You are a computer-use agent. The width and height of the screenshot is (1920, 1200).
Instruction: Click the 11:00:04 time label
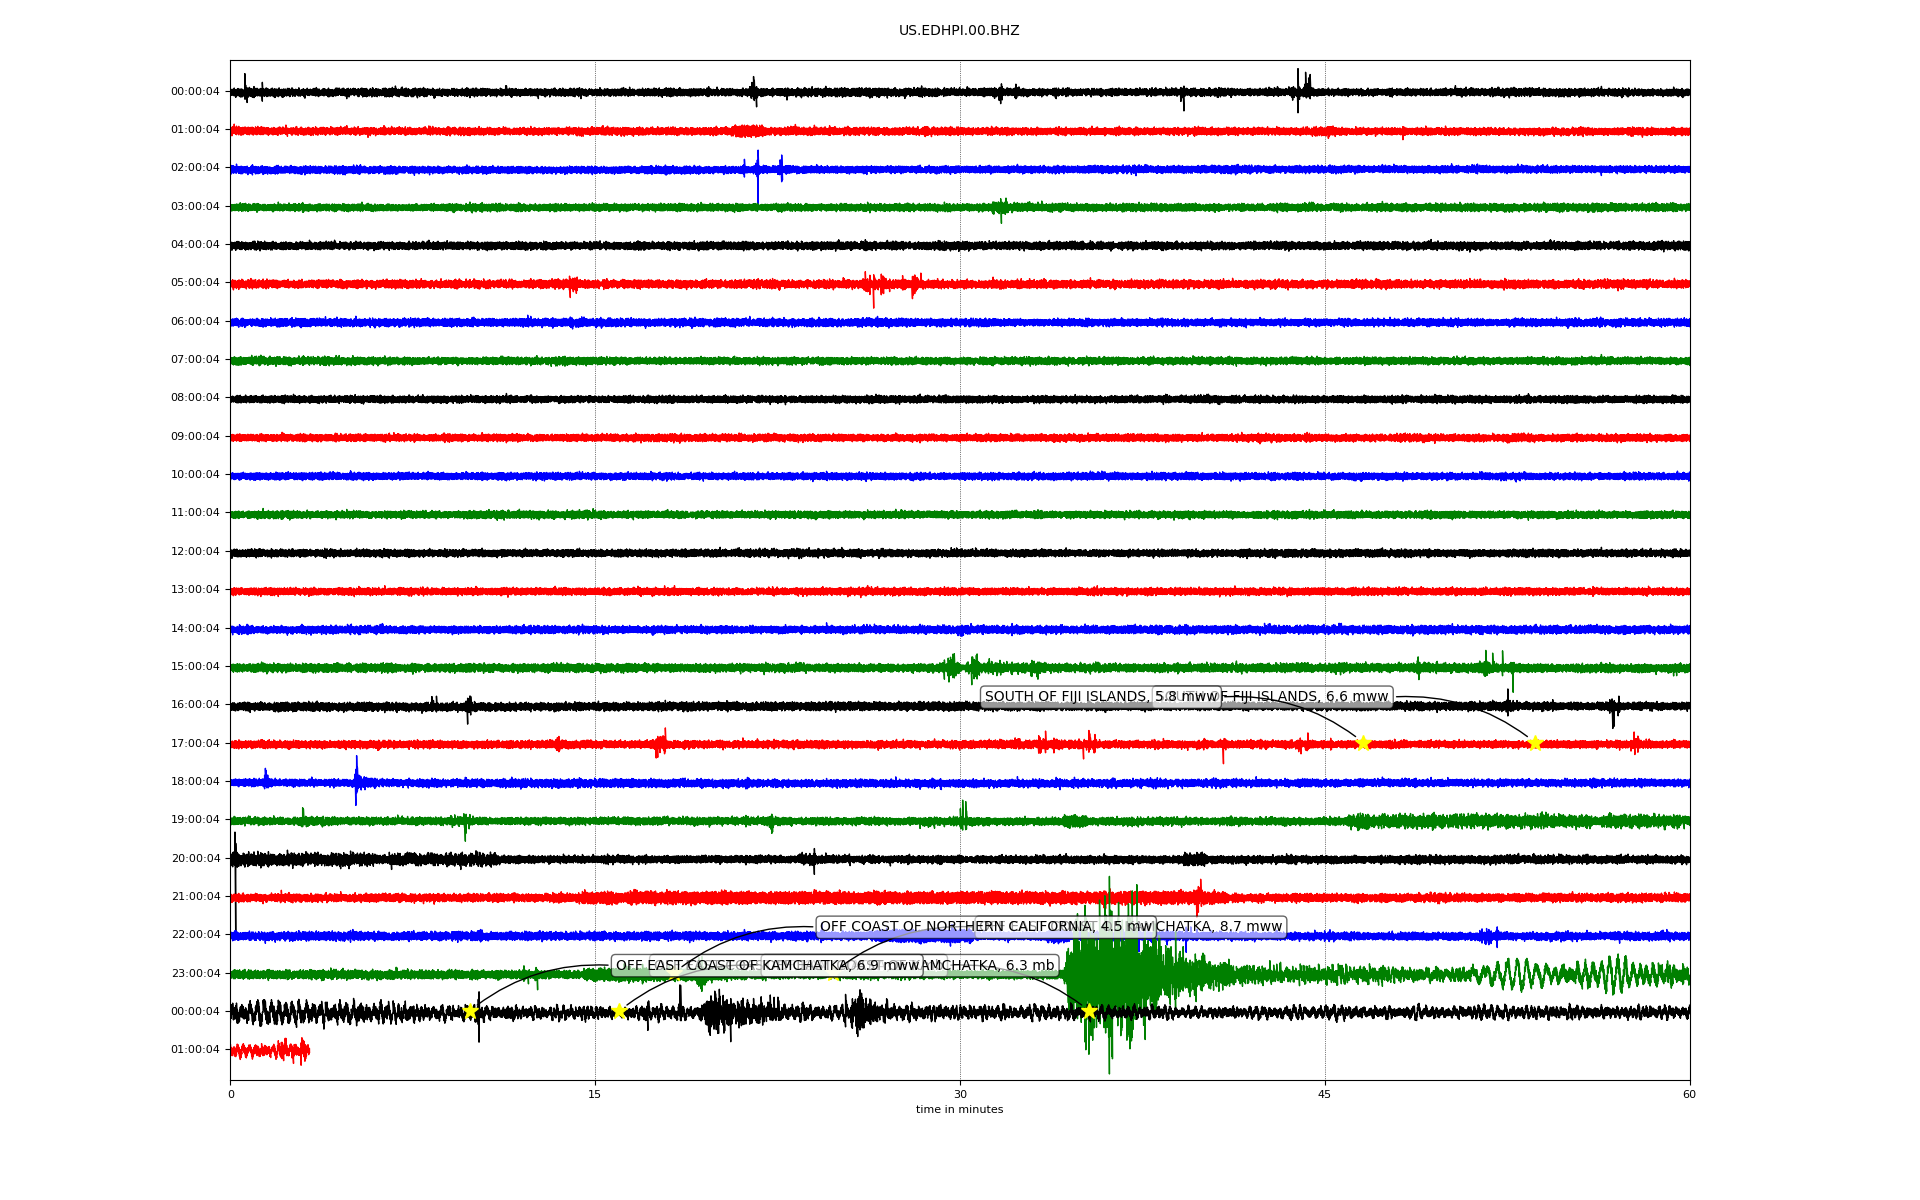pyautogui.click(x=195, y=513)
